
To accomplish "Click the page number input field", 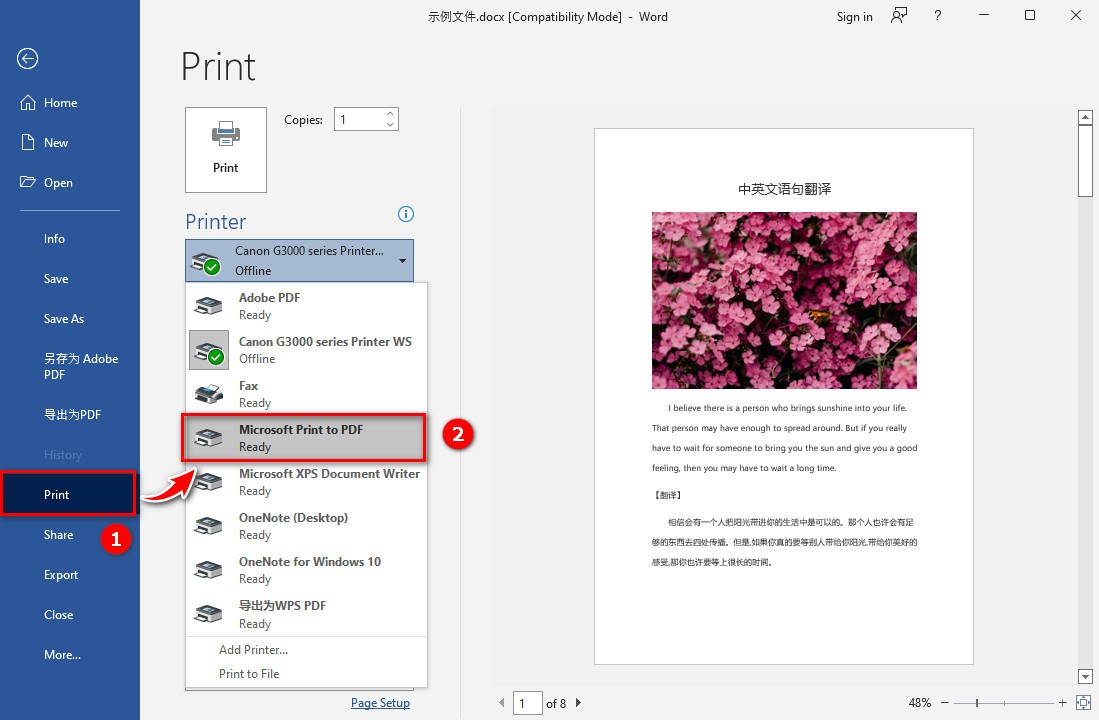I will [x=528, y=703].
